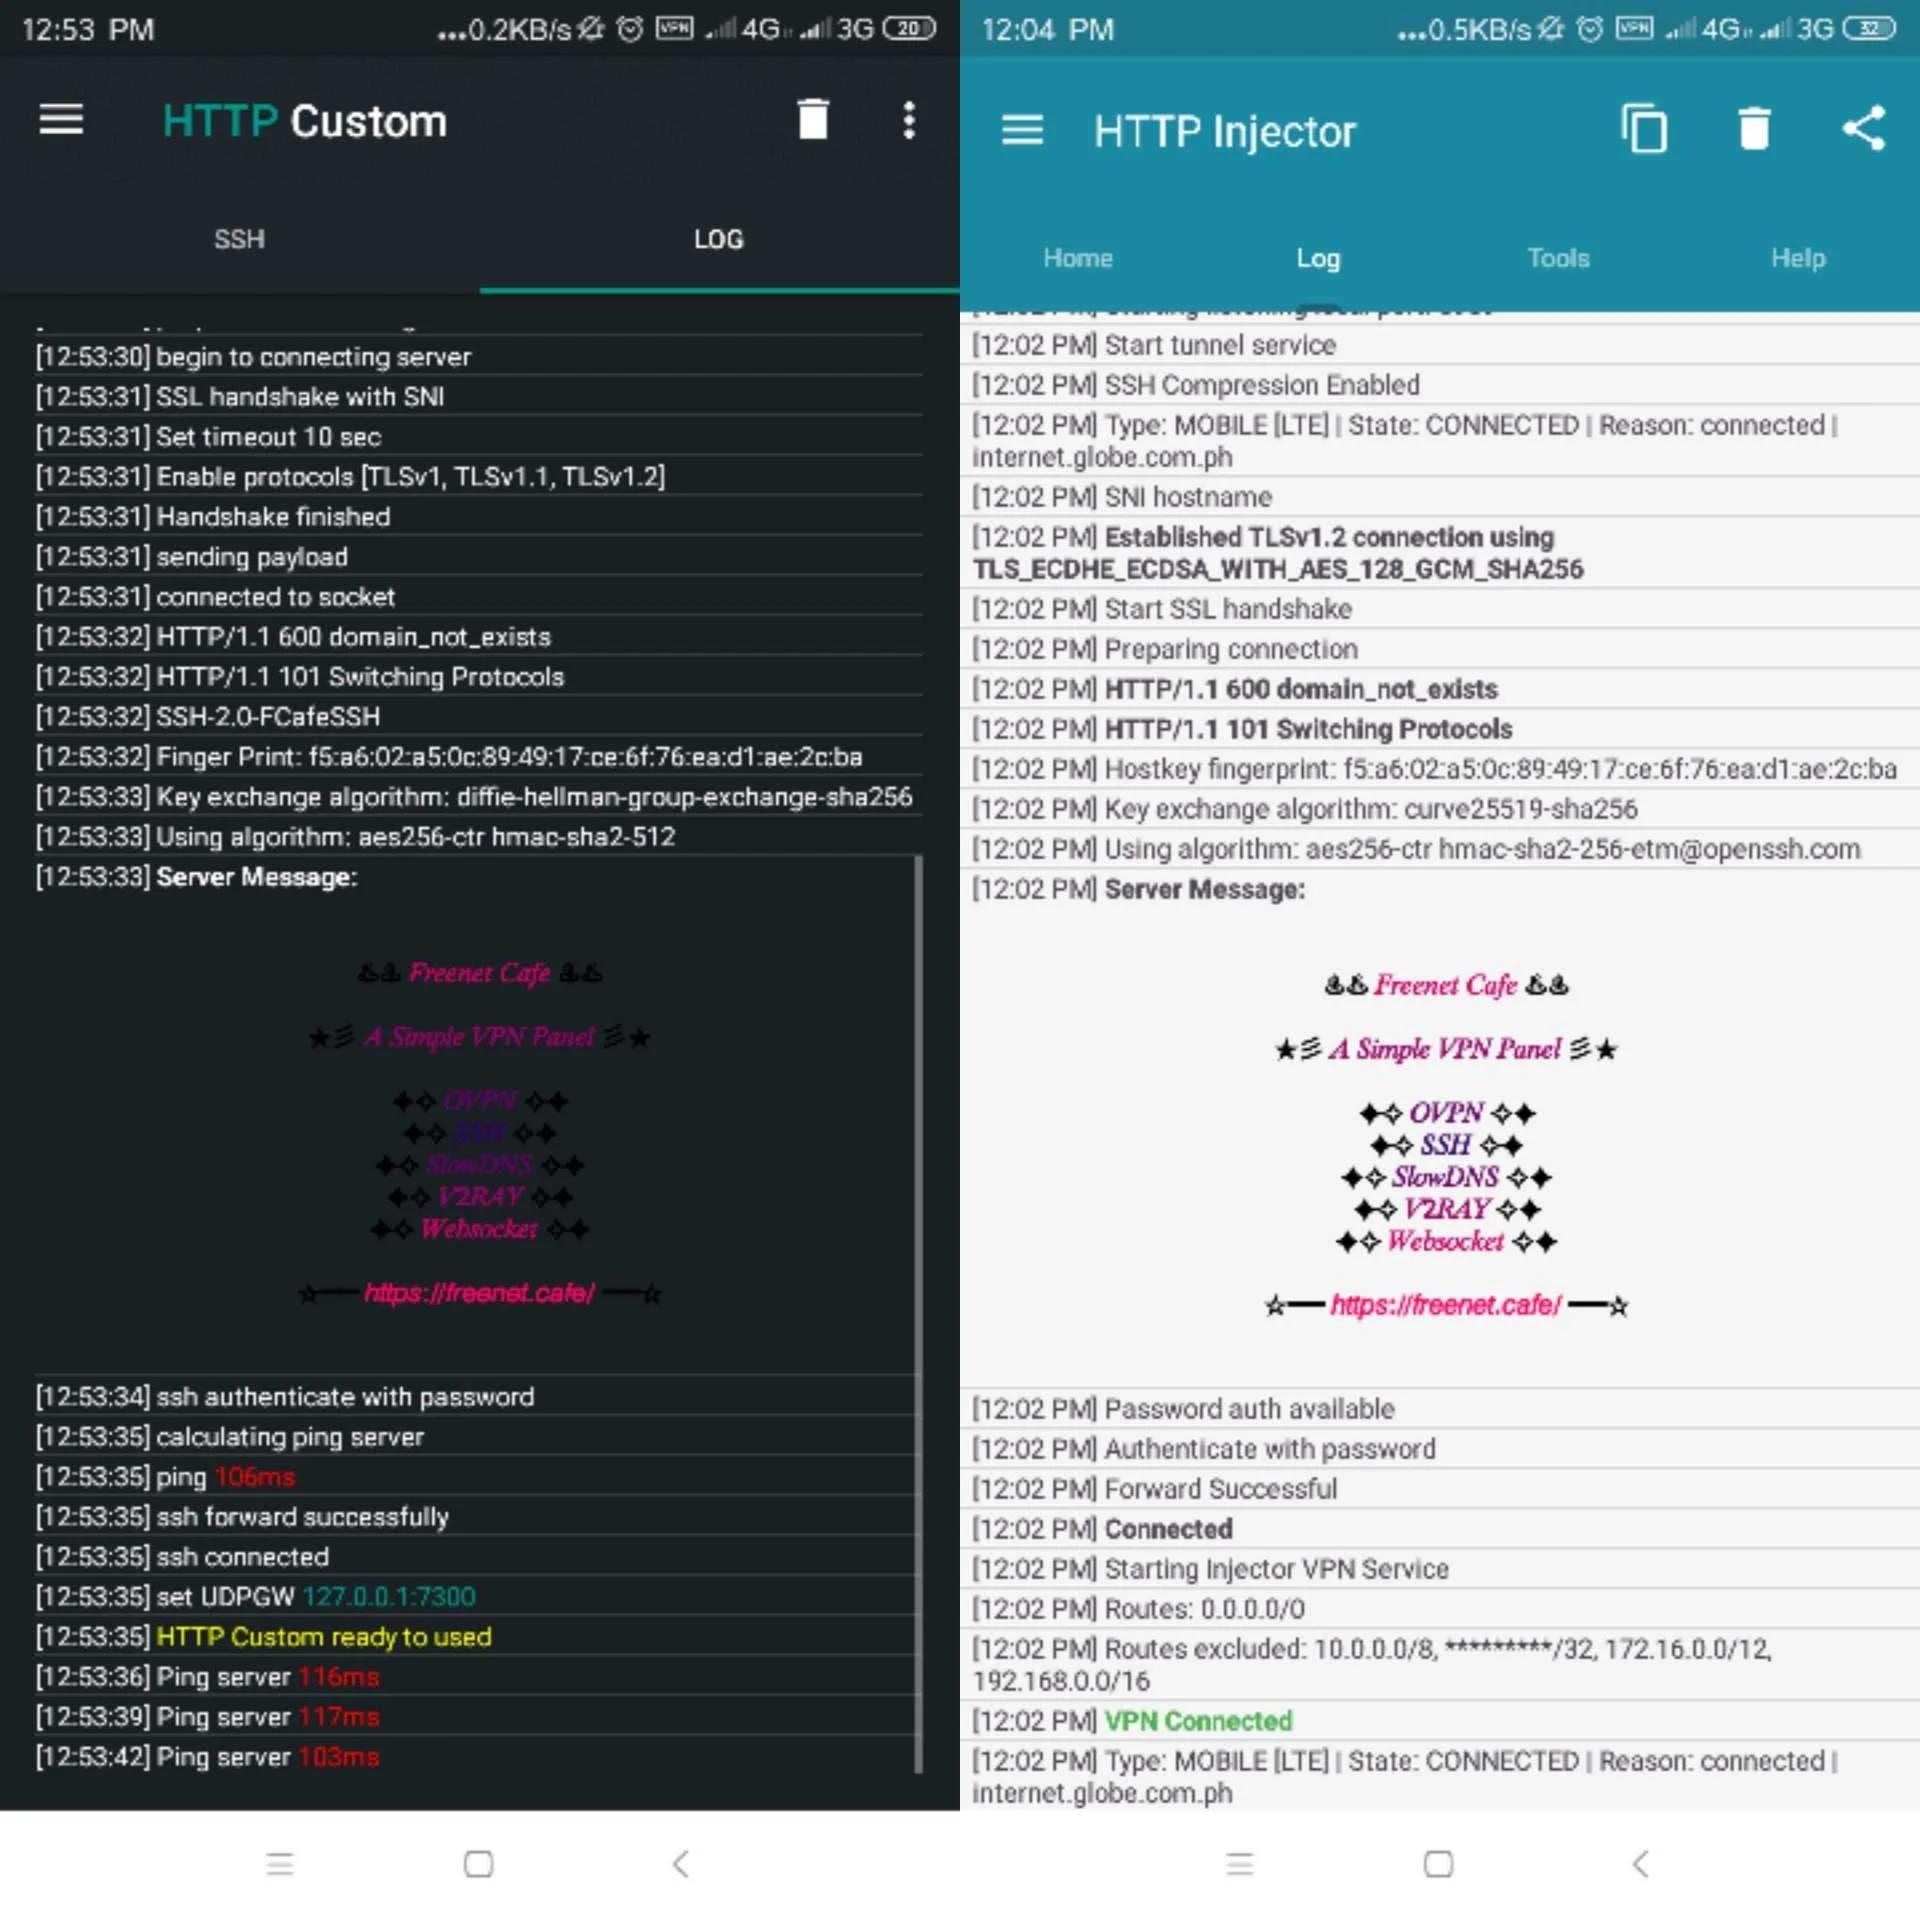
Task: Tap freenet.cafe link in HTTP Injector log
Action: [1445, 1305]
